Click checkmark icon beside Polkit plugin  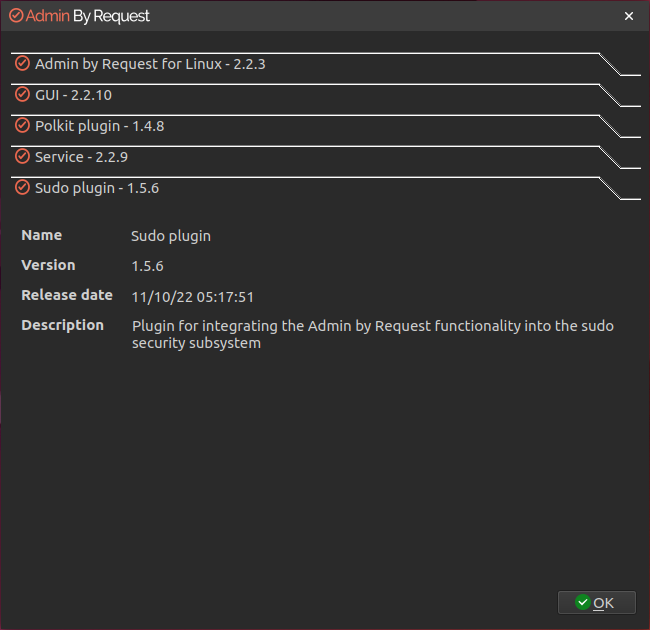(x=22, y=126)
